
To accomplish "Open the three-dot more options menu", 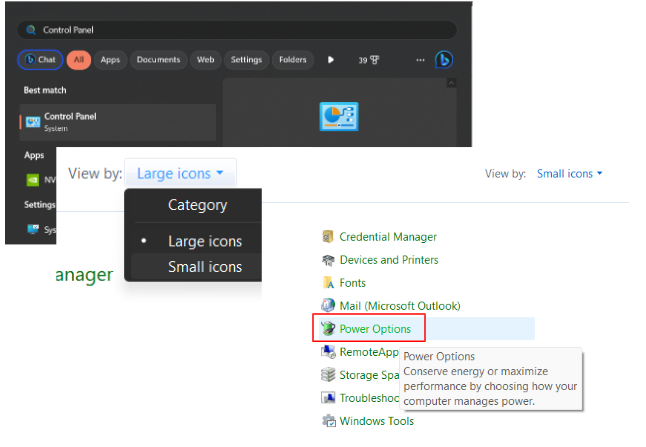I will (x=420, y=60).
